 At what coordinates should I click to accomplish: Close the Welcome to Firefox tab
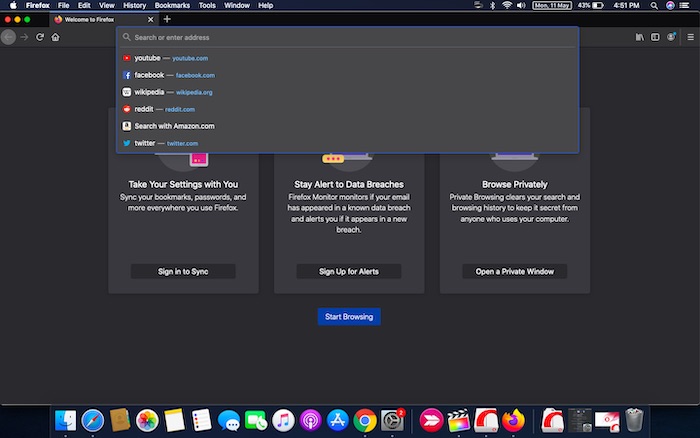coord(150,20)
